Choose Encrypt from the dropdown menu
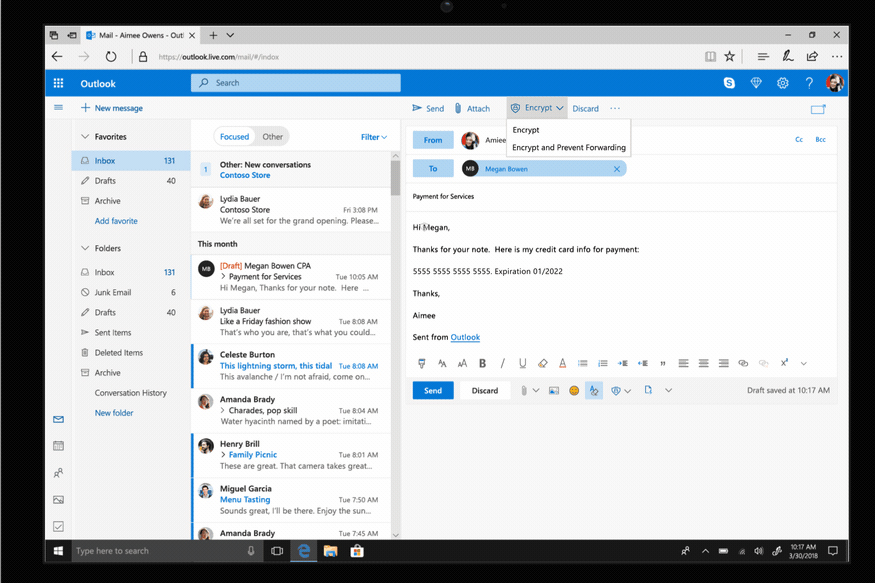This screenshot has height=583, width=875. (x=526, y=129)
